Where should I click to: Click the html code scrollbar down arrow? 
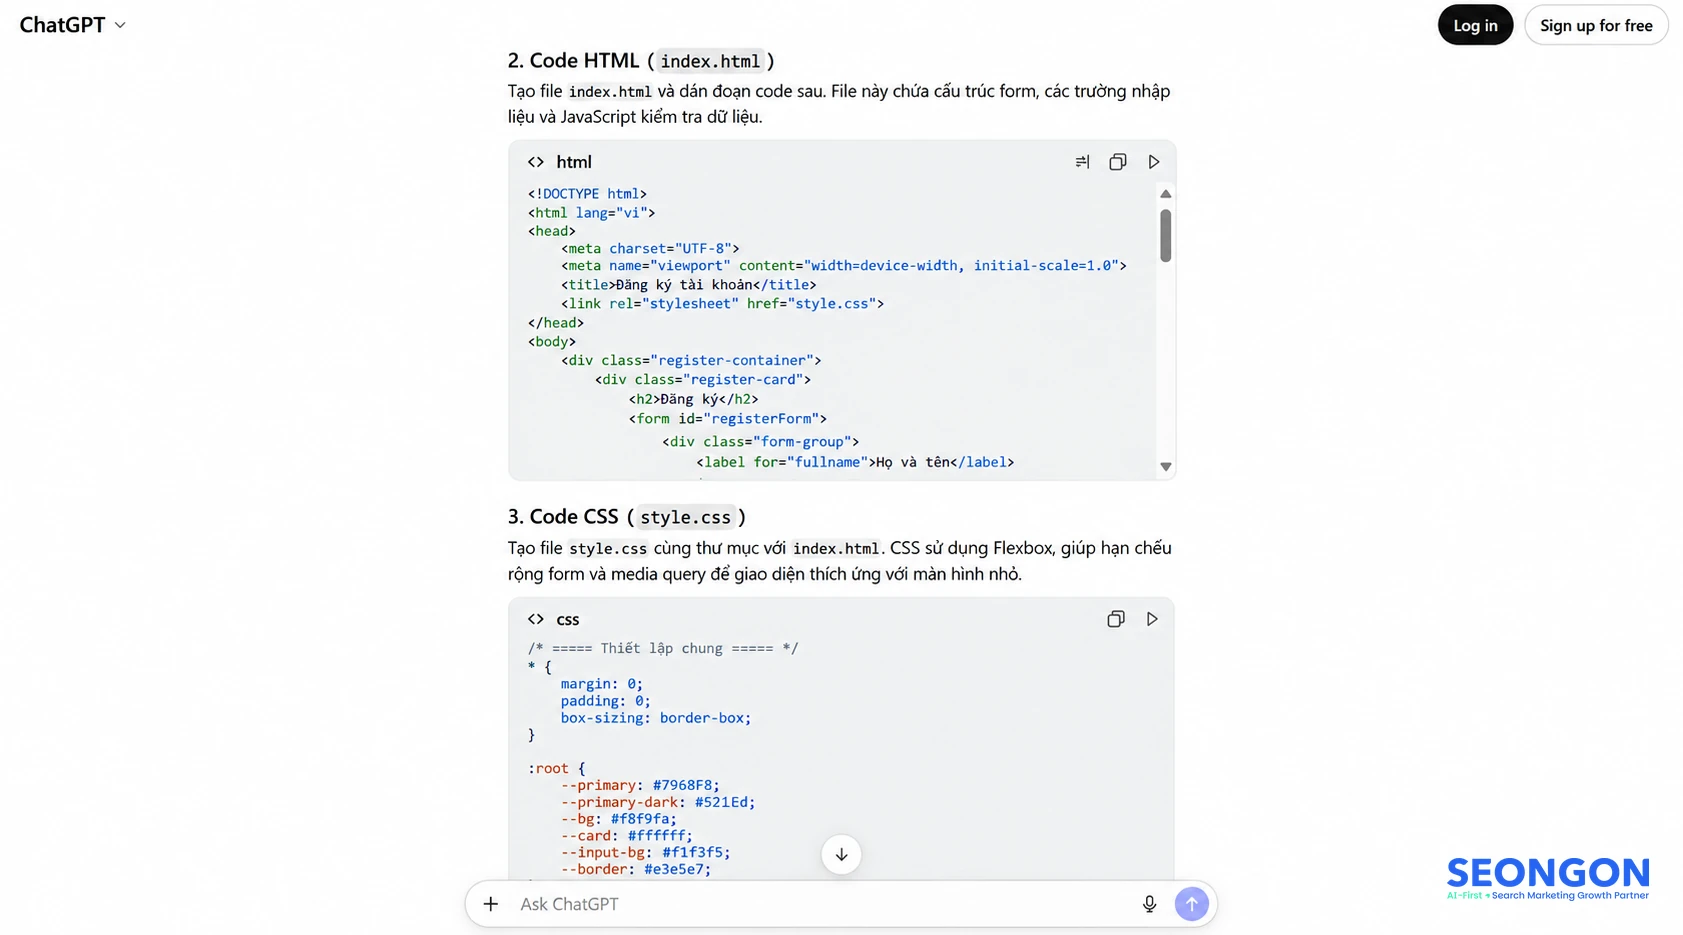click(1166, 467)
